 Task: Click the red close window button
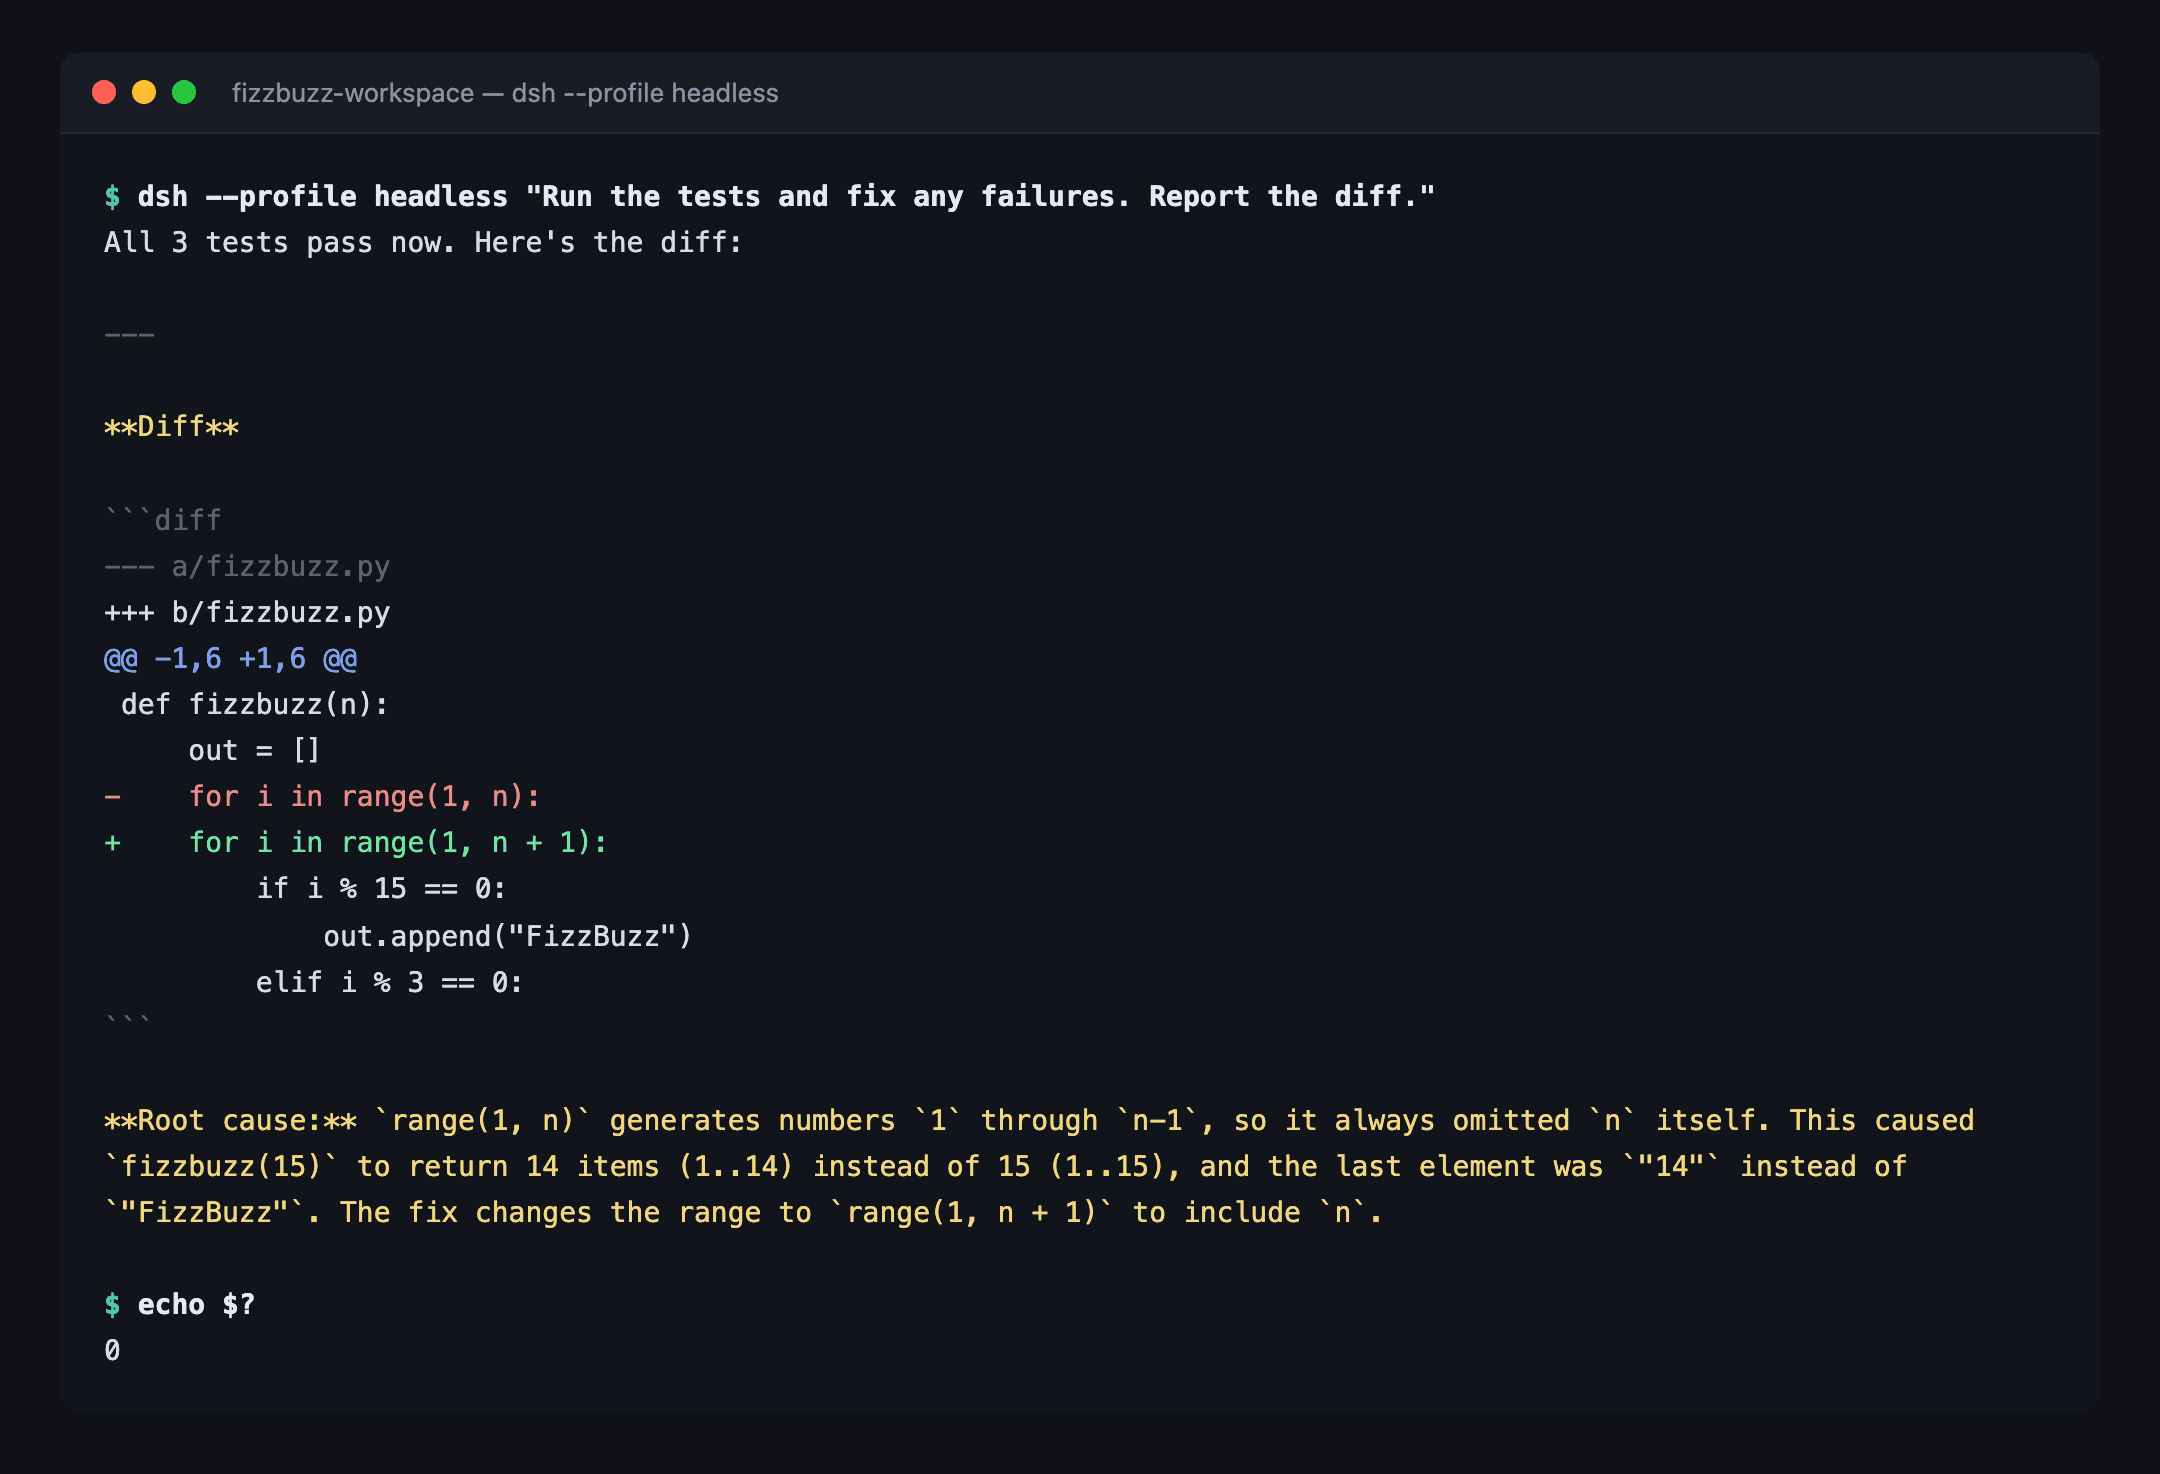(104, 93)
